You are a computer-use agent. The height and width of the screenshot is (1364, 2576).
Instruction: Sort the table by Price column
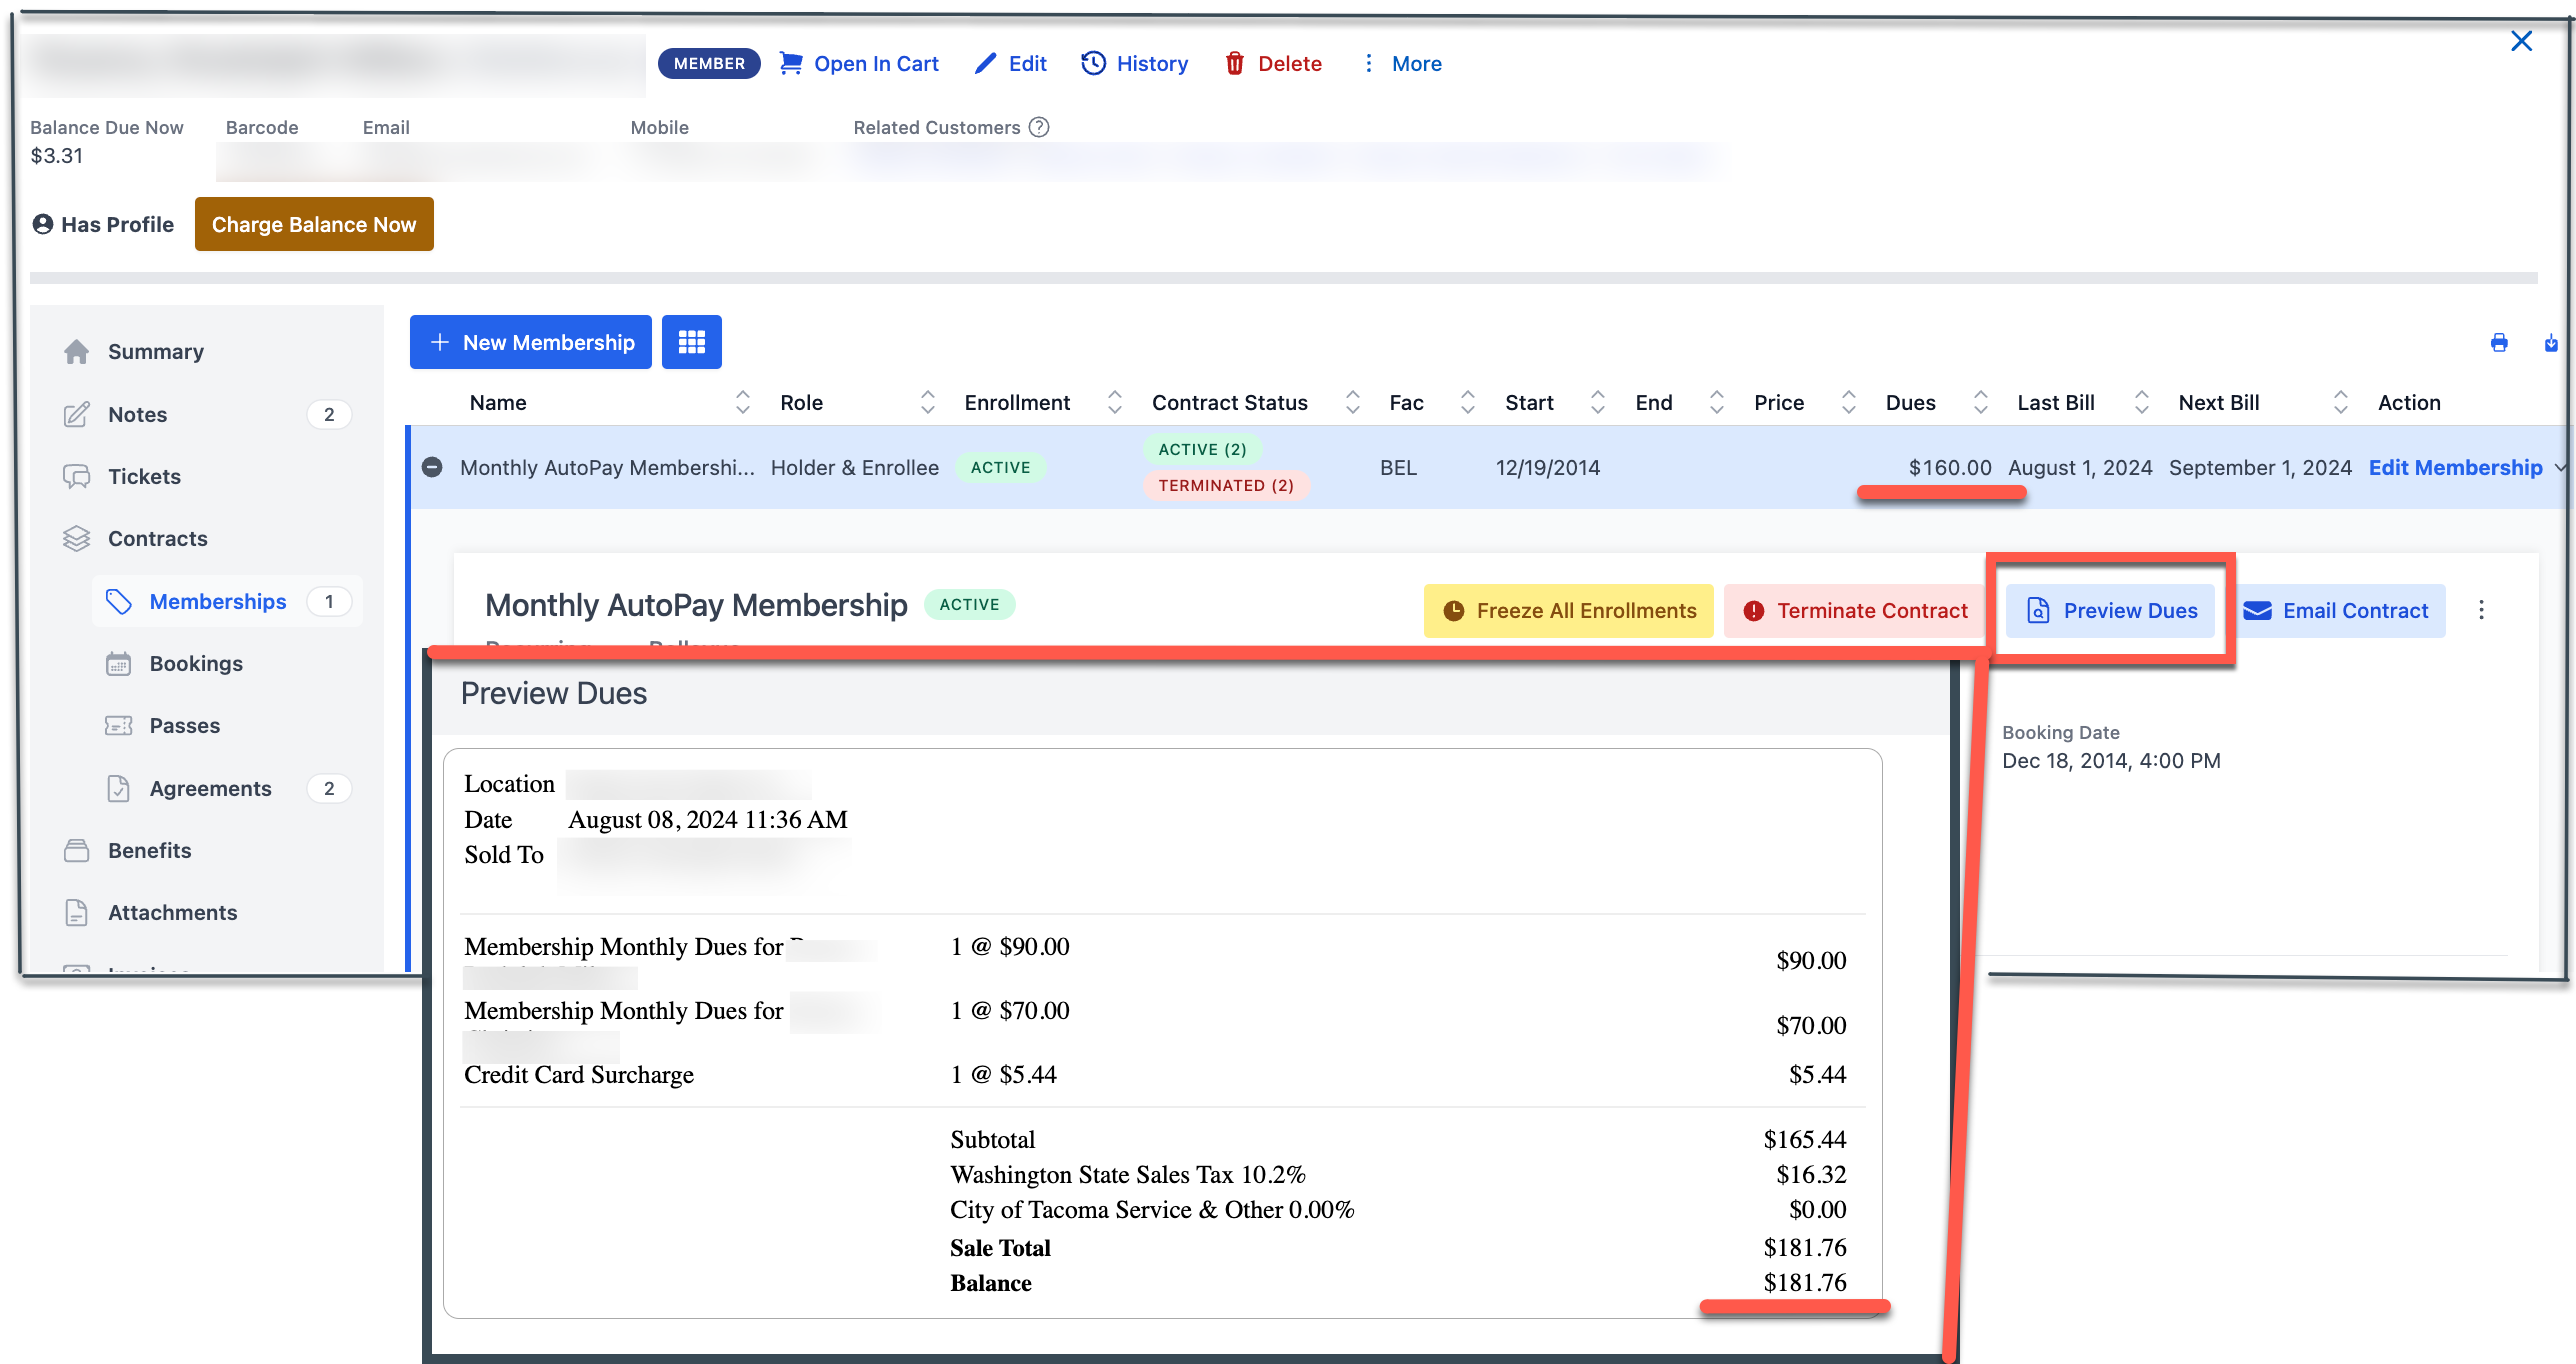[x=1849, y=402]
